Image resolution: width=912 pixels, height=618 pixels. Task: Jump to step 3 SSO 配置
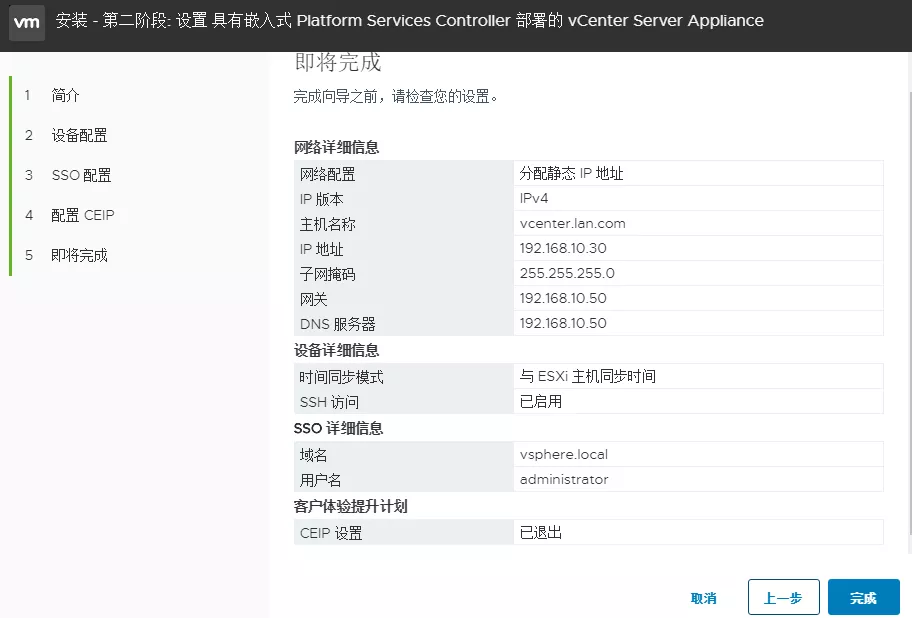click(81, 175)
